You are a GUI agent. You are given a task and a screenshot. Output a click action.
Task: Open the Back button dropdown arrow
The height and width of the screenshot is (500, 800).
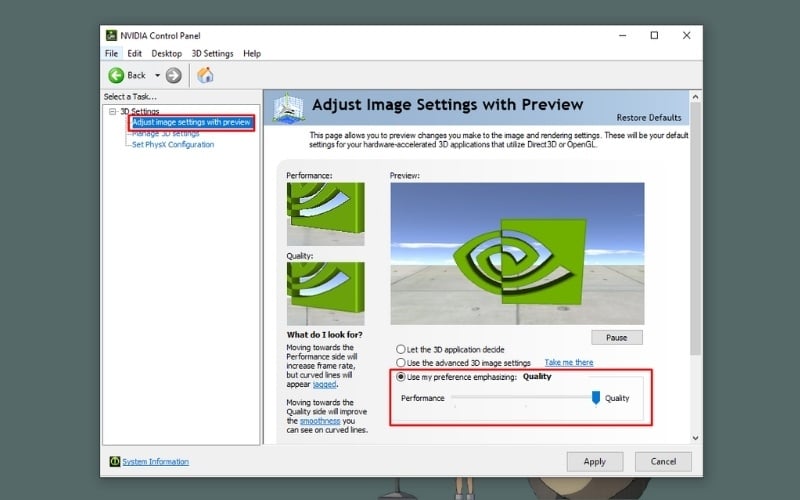(x=155, y=75)
